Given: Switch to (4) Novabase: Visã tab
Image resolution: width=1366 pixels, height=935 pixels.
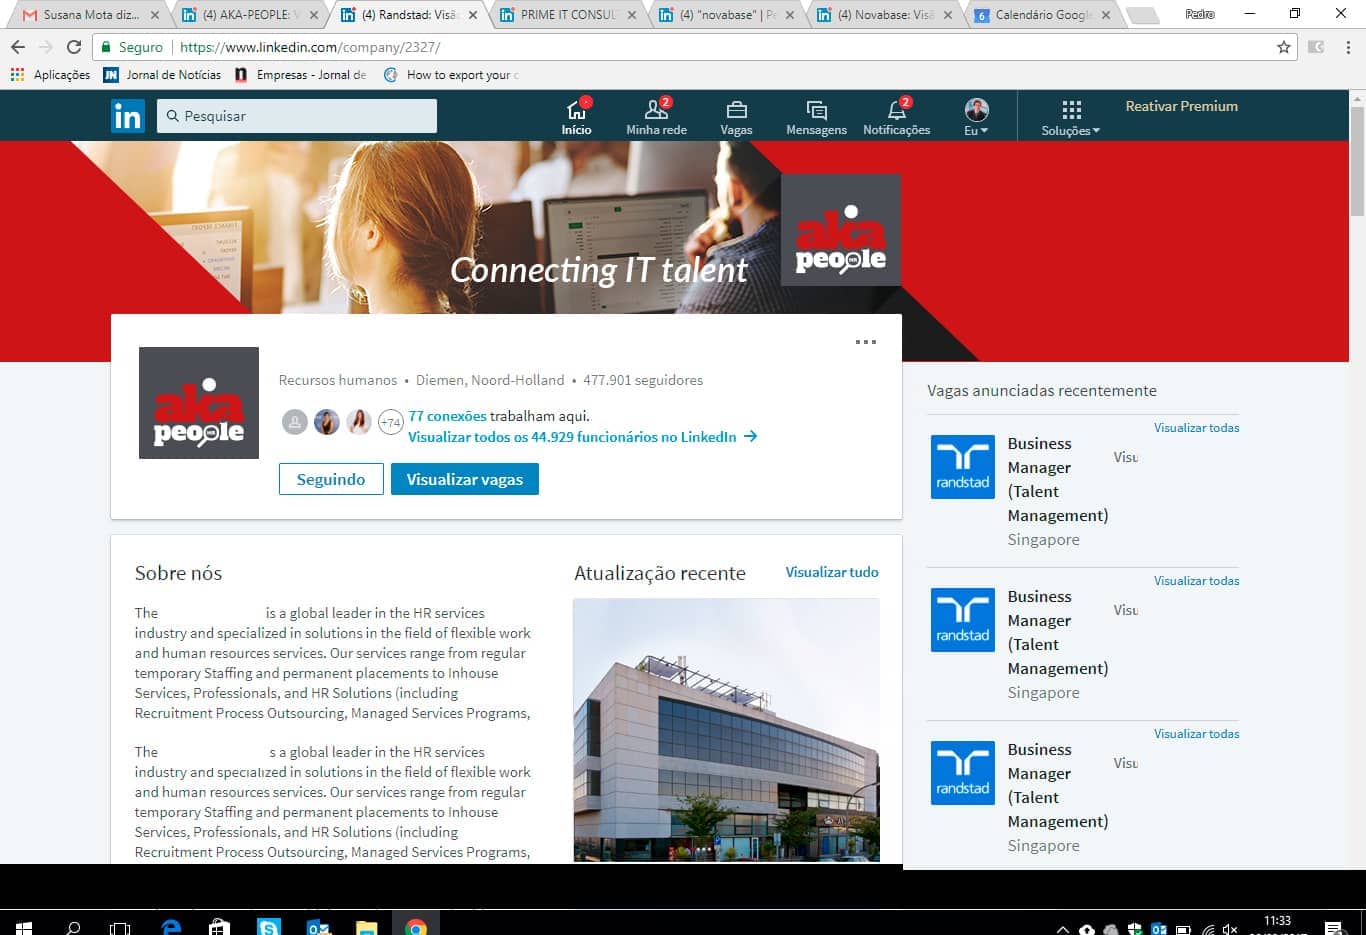Looking at the screenshot, I should 884,15.
